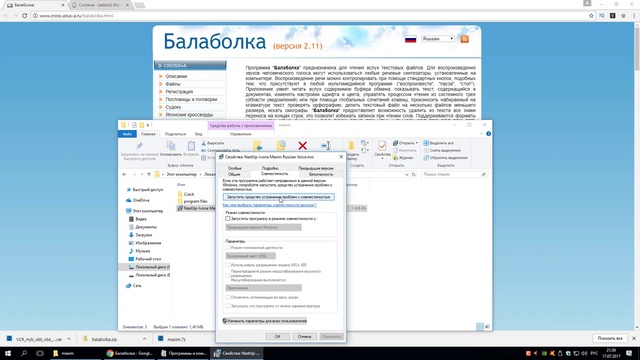
Task: Open the Файл tab in Explorer ribbon
Action: (127, 134)
